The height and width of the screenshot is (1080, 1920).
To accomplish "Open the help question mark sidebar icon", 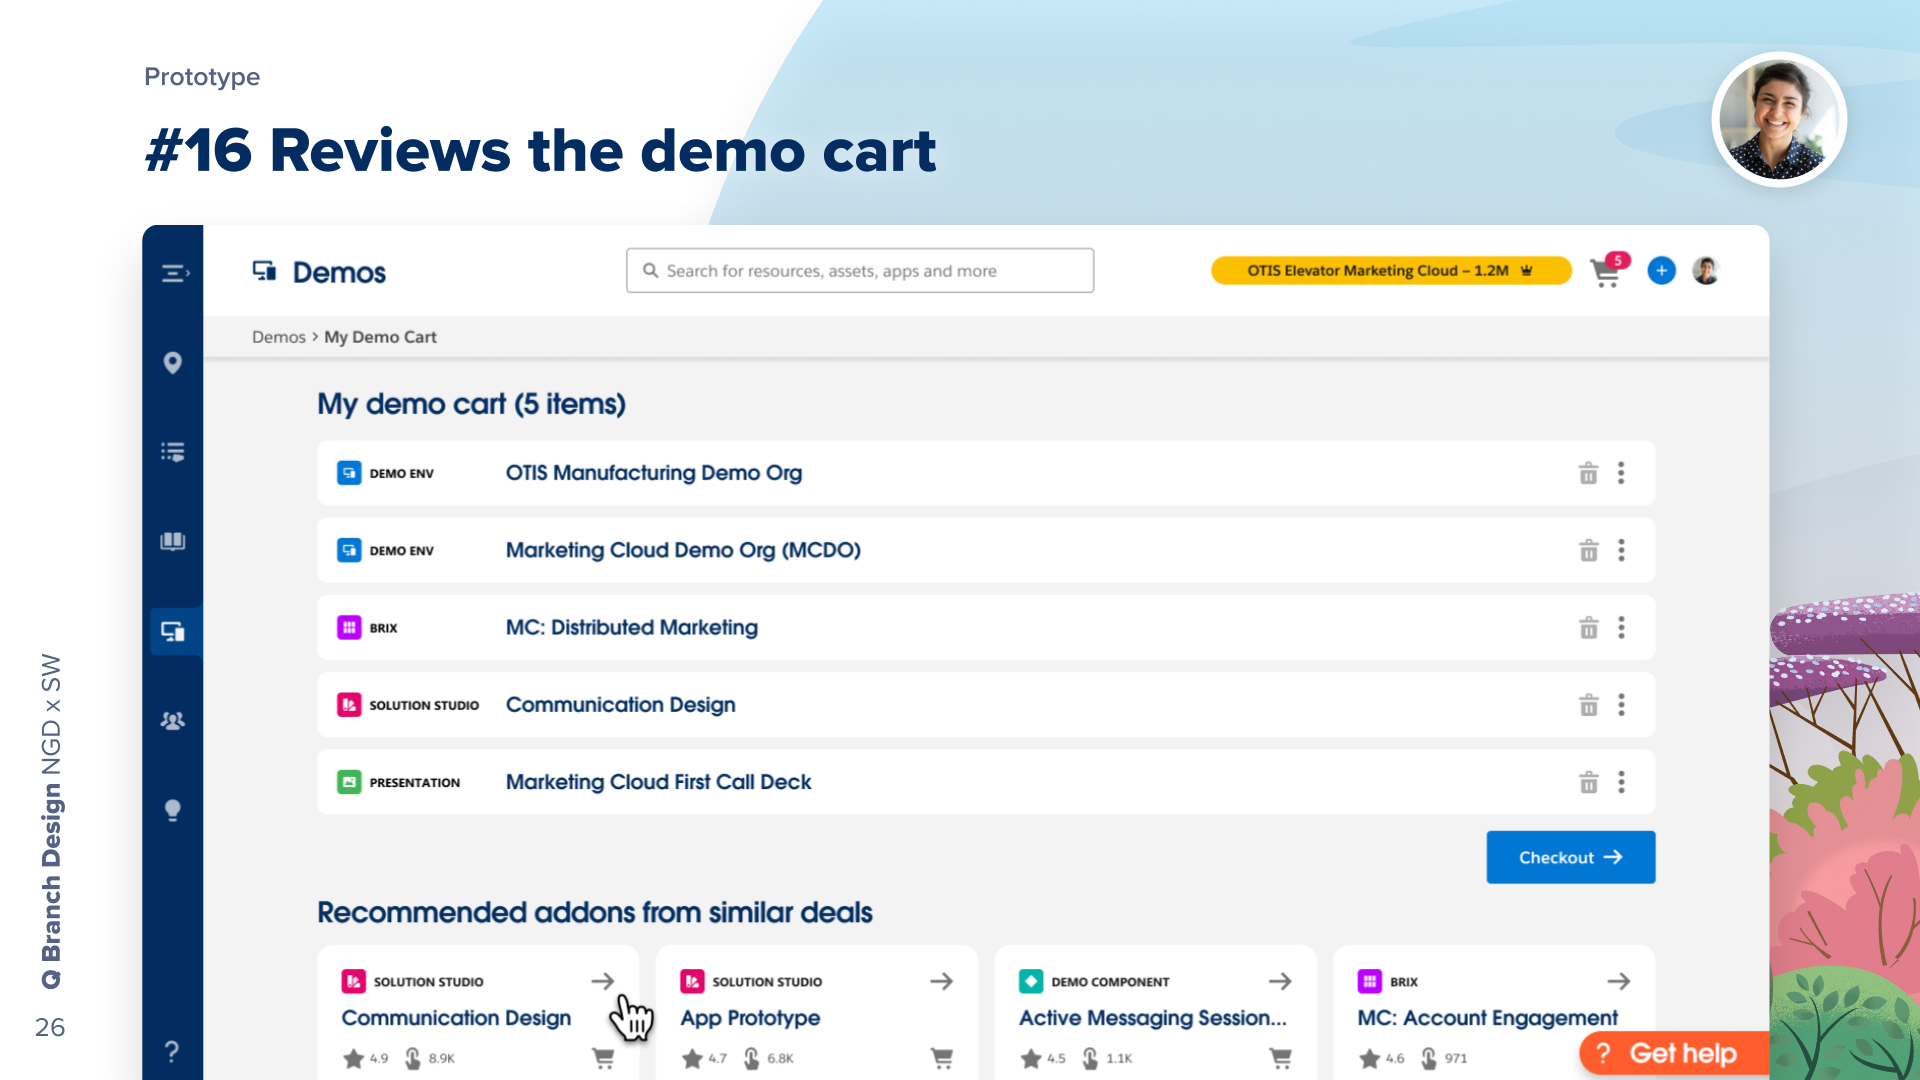I will click(172, 1051).
